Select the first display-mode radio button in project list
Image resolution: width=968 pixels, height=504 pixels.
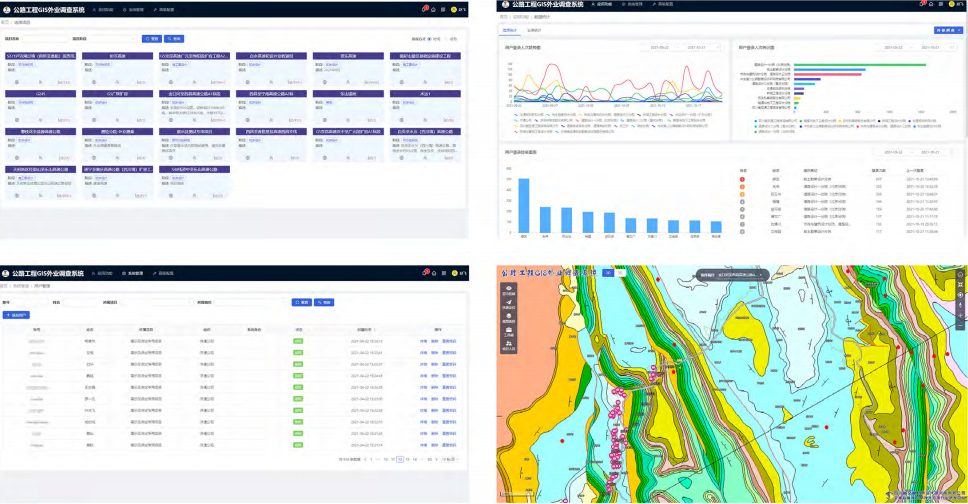point(429,39)
